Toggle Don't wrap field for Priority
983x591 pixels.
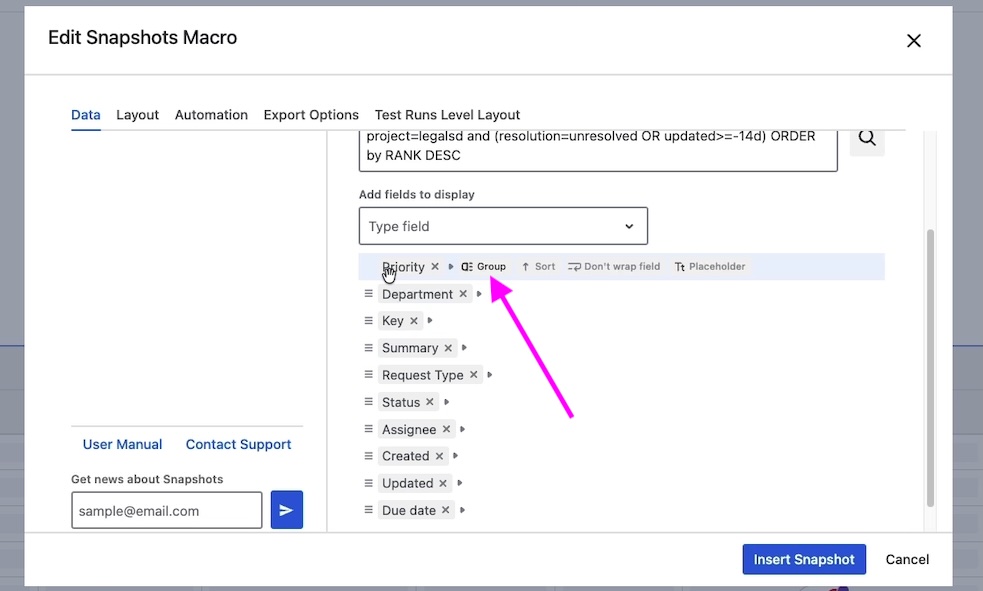[614, 266]
